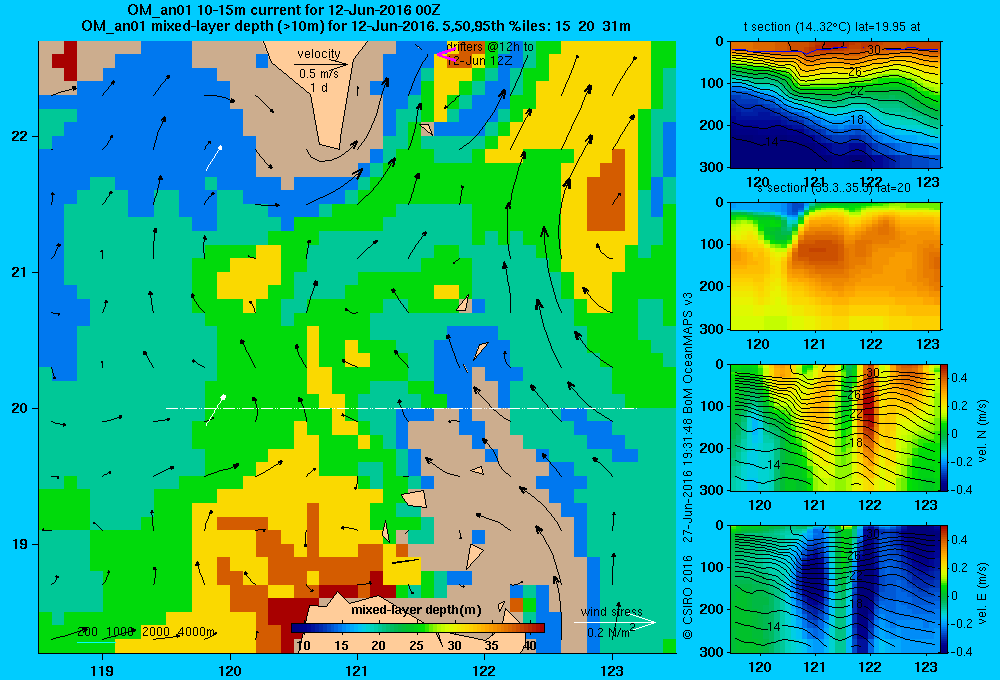Click the "drifters @12h to" legend text
Screen dimensions: 1000x680
pos(490,47)
